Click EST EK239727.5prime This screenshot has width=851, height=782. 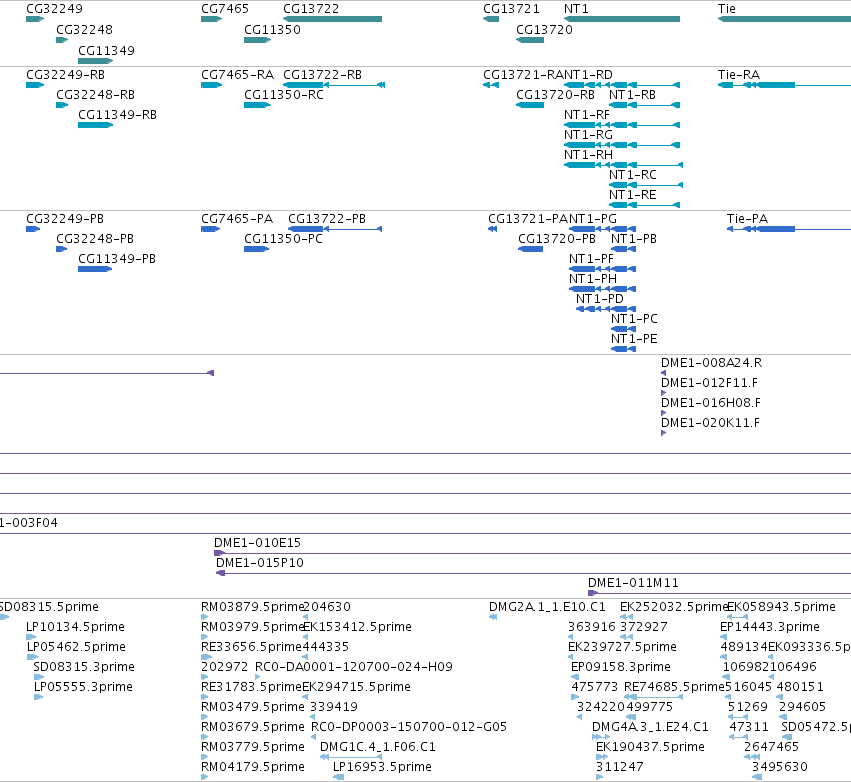coord(622,647)
